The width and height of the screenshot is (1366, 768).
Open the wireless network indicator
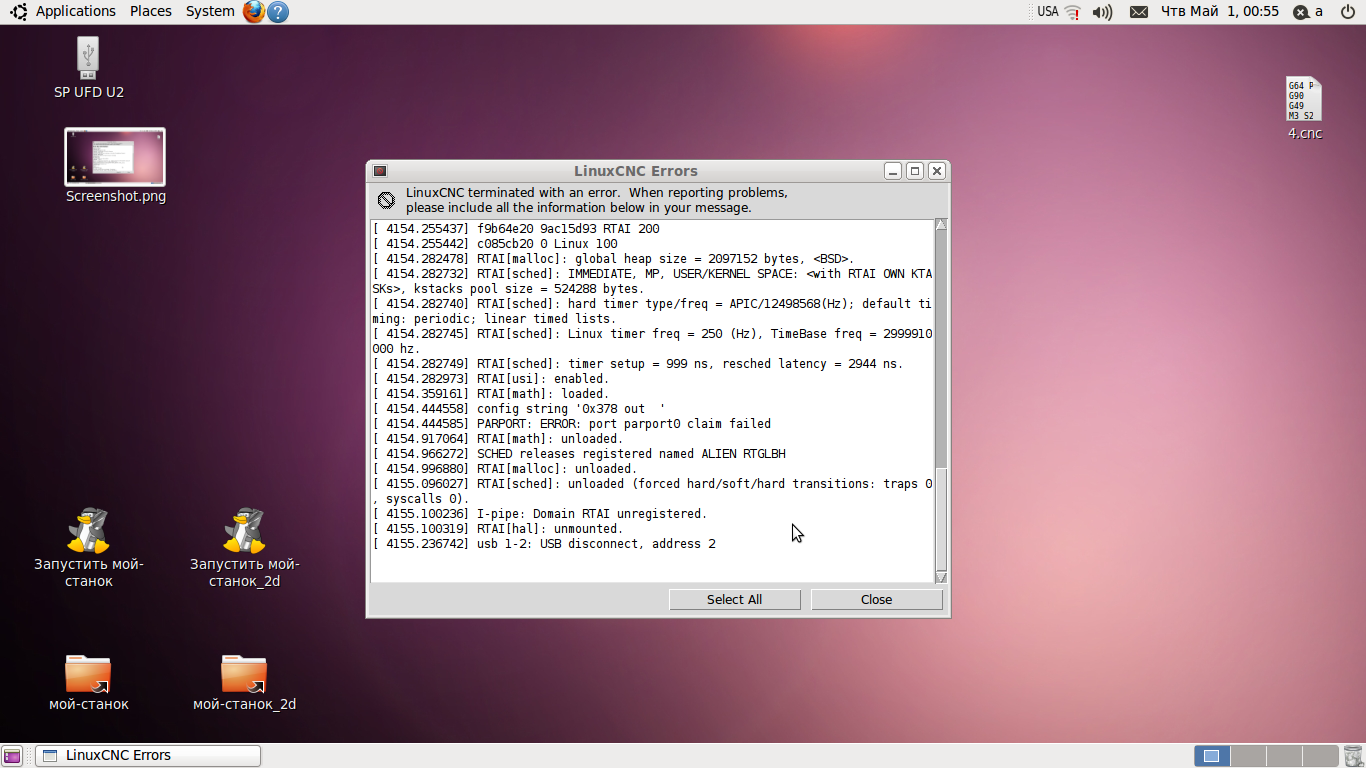click(1073, 12)
